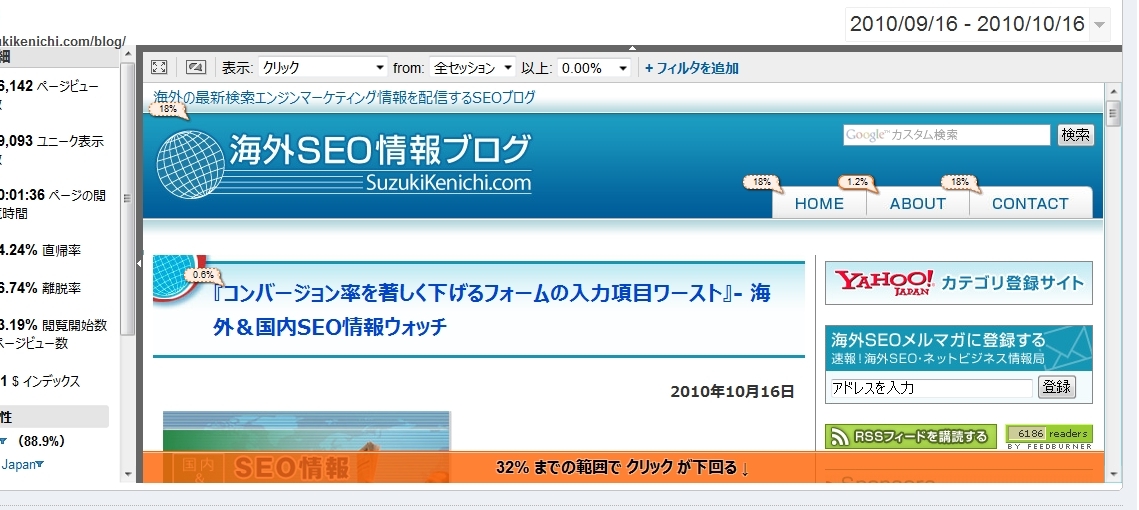1139x510 pixels.
Task: Click the +フィルタを追加 link
Action: tap(692, 68)
